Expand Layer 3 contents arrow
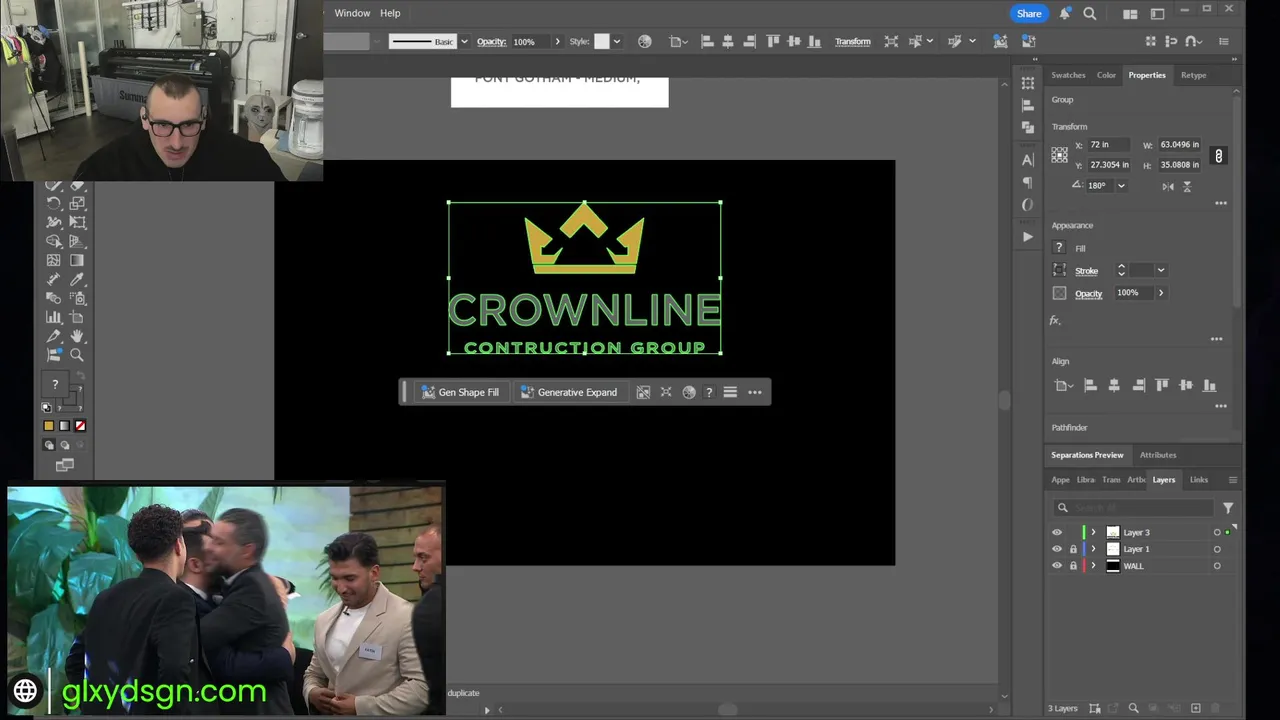Image resolution: width=1280 pixels, height=720 pixels. coord(1093,532)
